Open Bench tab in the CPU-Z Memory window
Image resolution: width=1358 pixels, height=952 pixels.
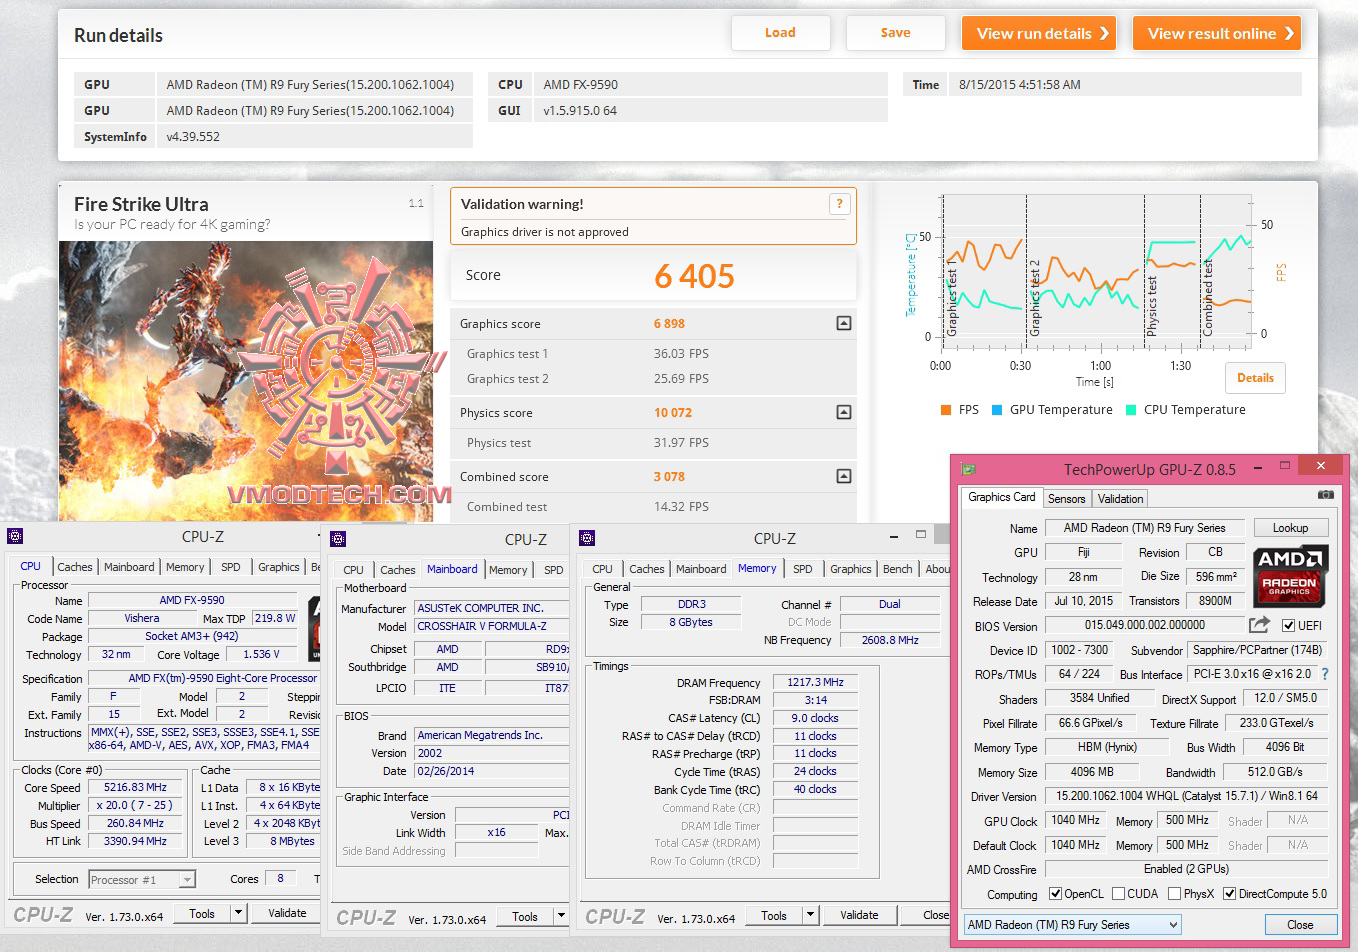point(898,569)
